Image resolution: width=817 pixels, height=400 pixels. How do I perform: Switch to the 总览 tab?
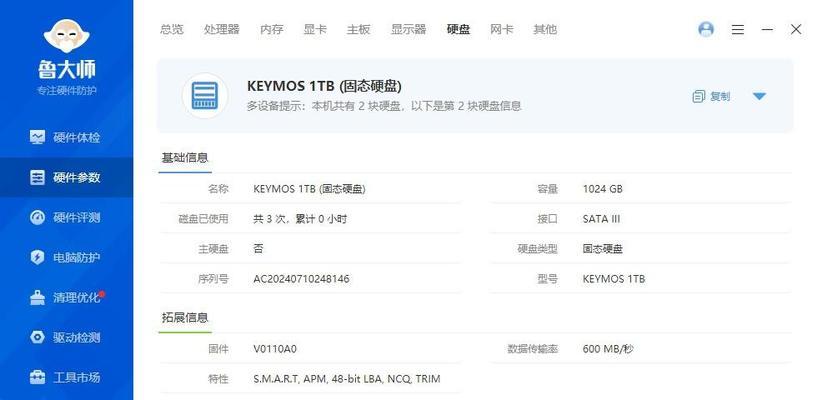(x=172, y=30)
